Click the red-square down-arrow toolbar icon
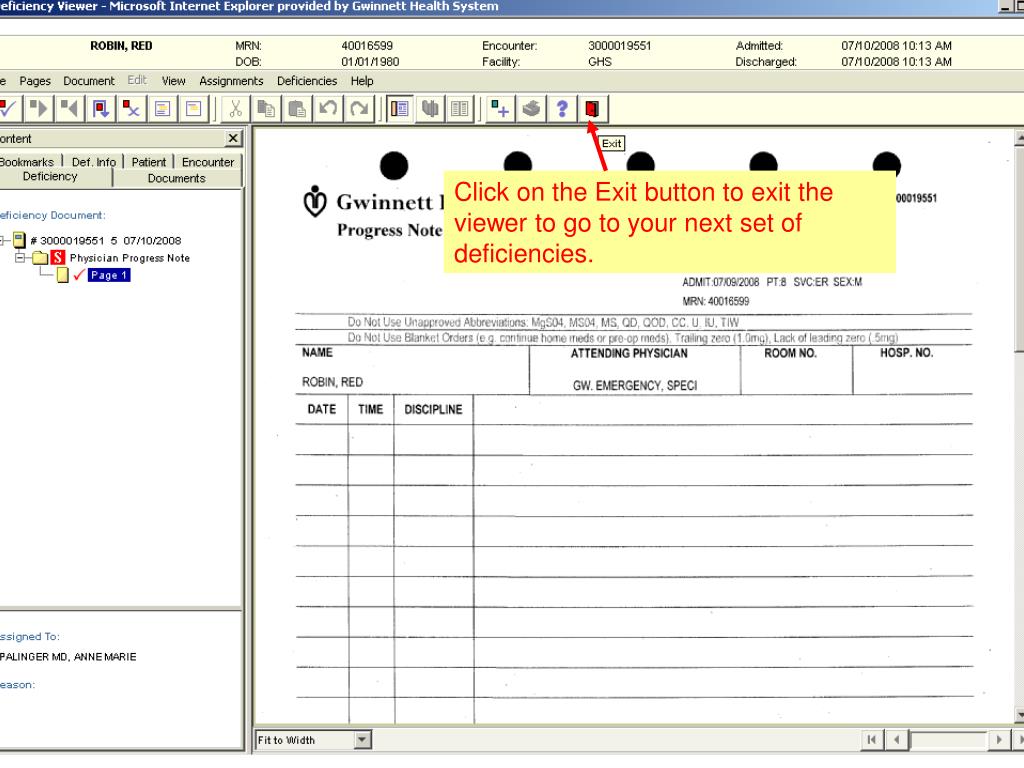The width and height of the screenshot is (1024, 768). [101, 108]
